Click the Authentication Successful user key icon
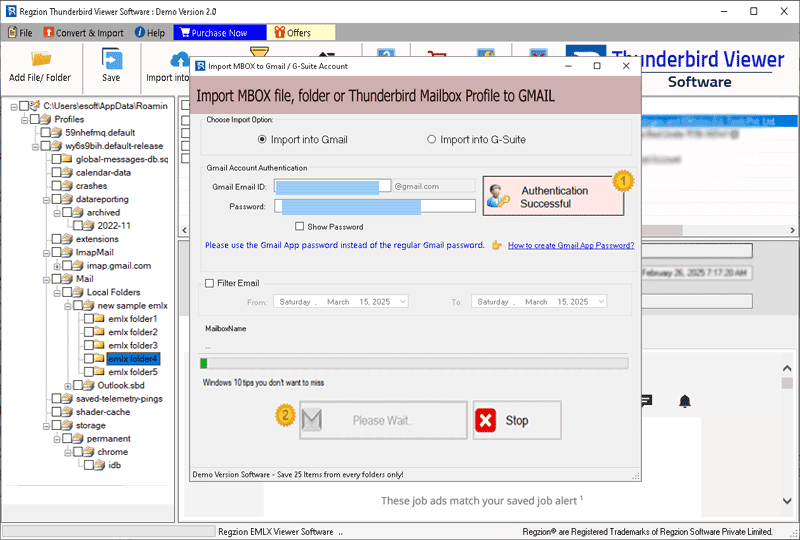This screenshot has width=800, height=540. 498,196
